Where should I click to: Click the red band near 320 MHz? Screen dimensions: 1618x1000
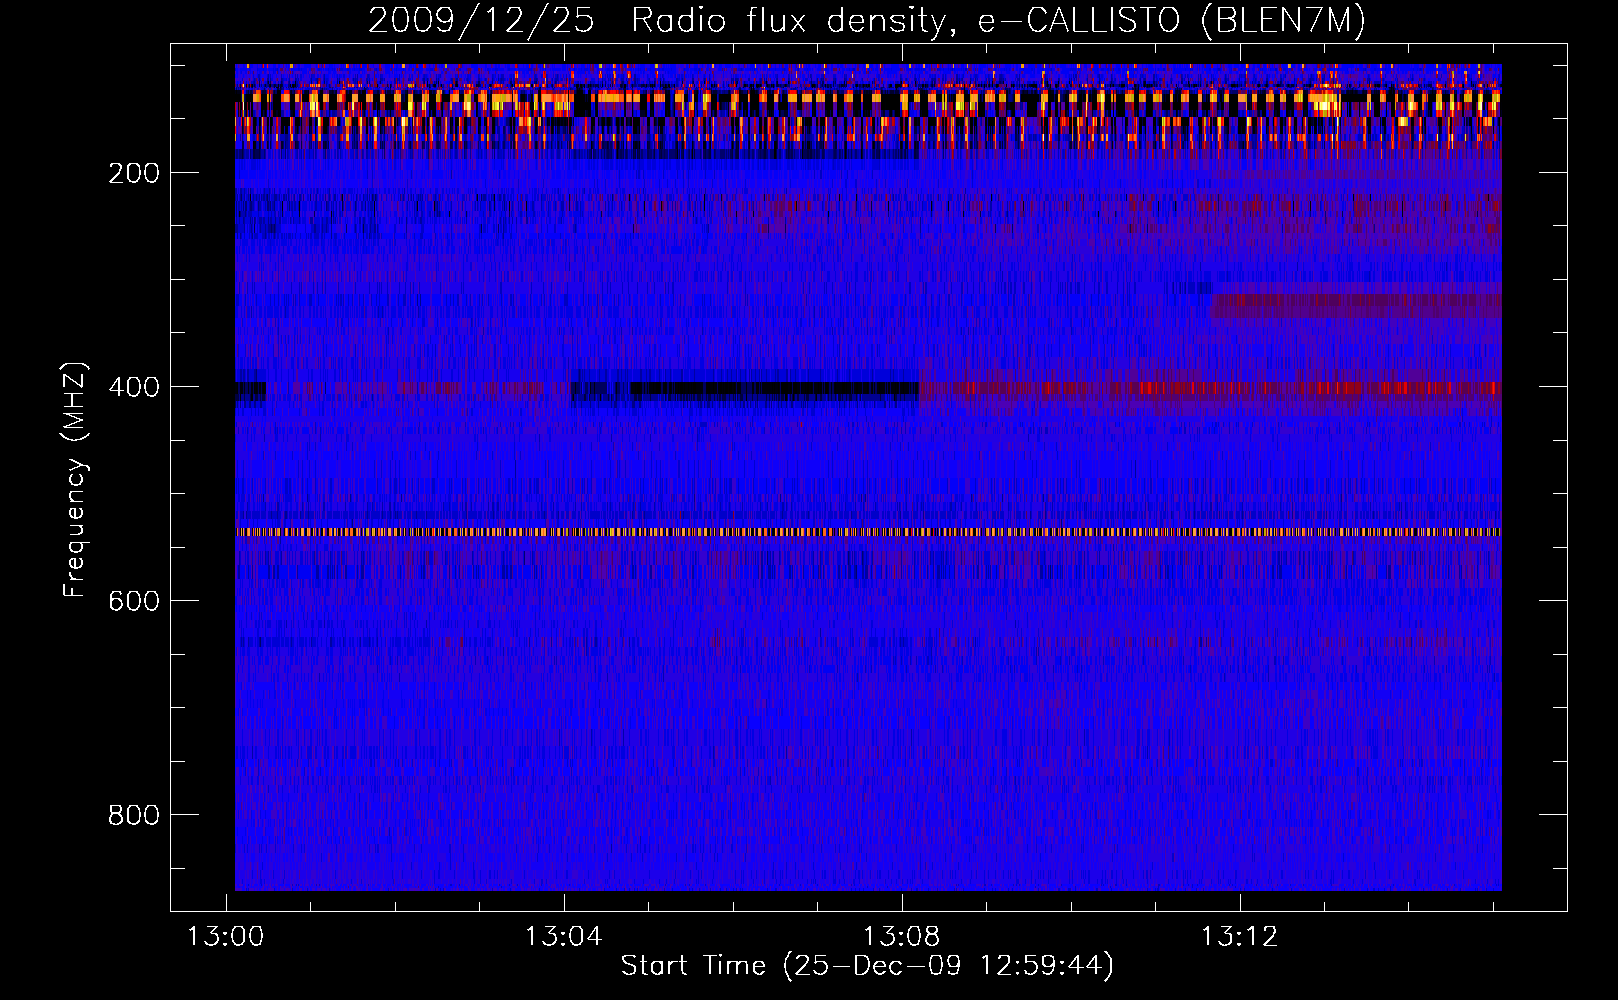(1356, 305)
